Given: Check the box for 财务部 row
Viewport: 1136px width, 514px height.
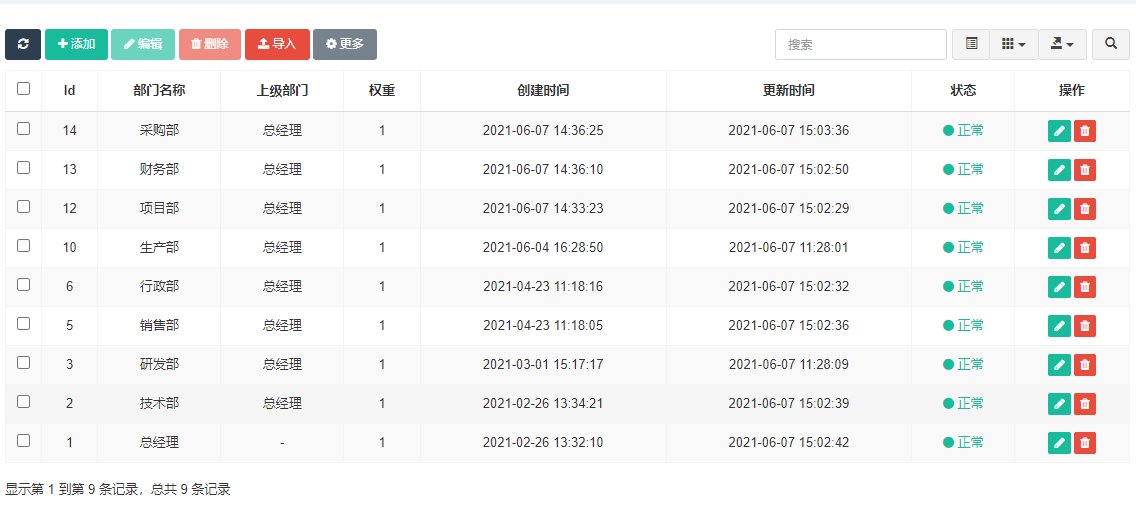Looking at the screenshot, I should click(x=23, y=167).
